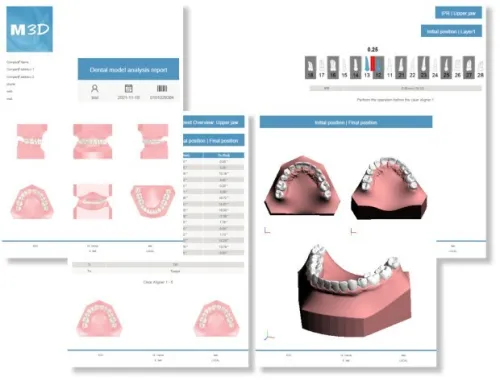
Task: Click axis indicator under final upper jaw model
Action: tap(353, 231)
